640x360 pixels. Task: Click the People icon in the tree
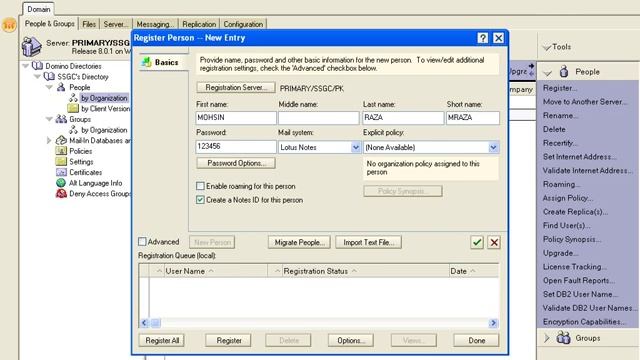coord(61,87)
